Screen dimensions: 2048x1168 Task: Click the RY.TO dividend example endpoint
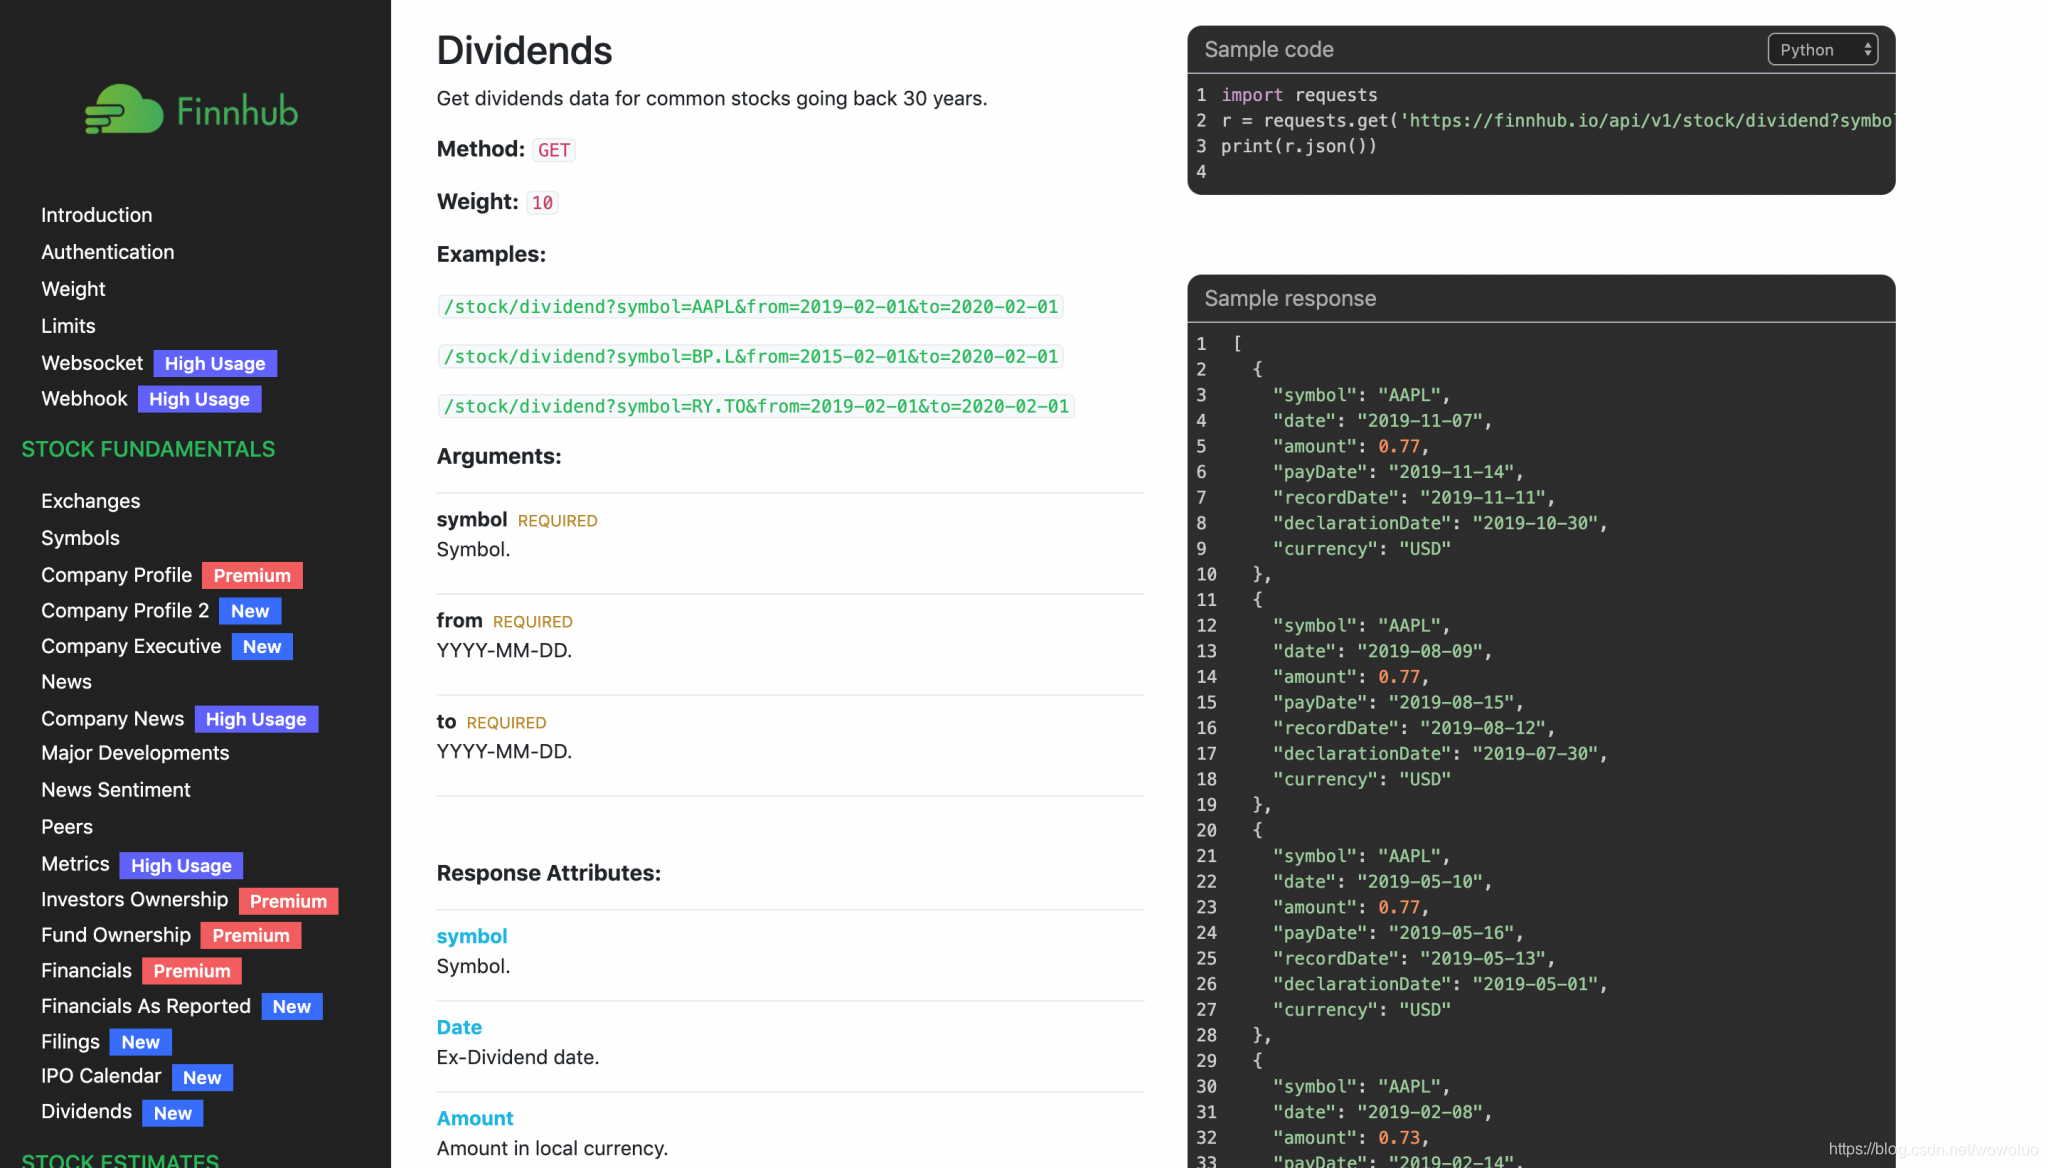(x=755, y=406)
